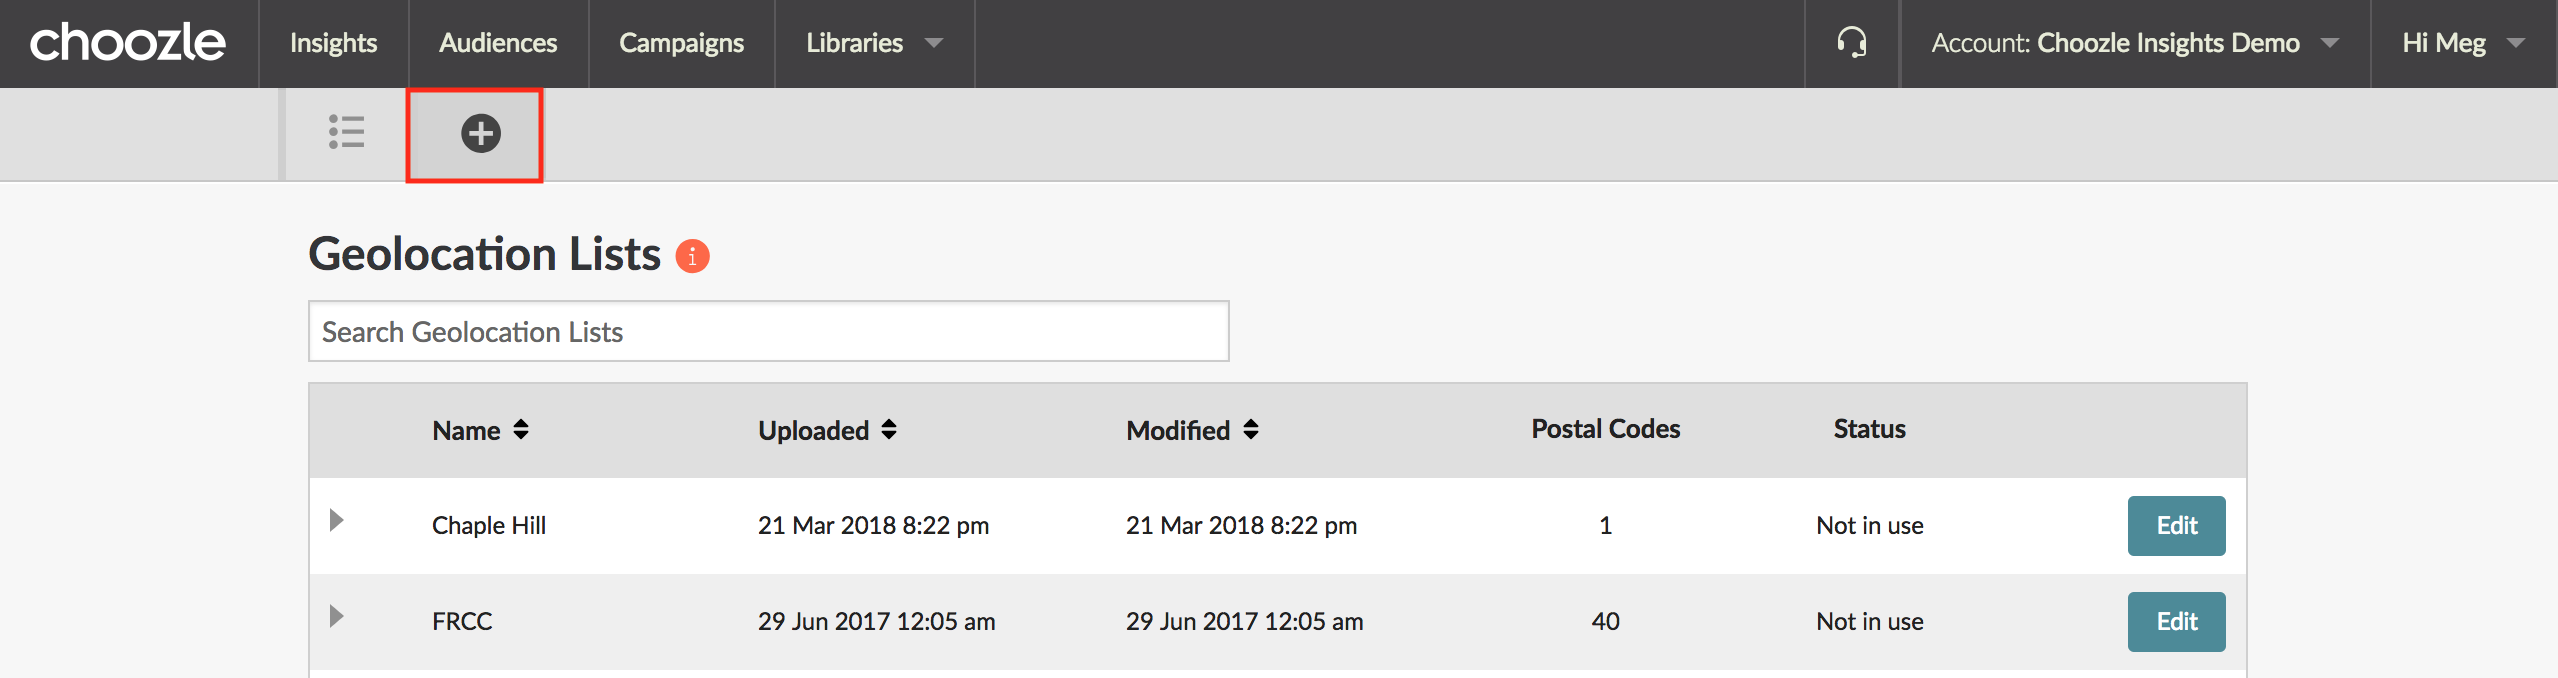Expand the Chaple Hill row
The image size is (2558, 678).
pos(337,520)
